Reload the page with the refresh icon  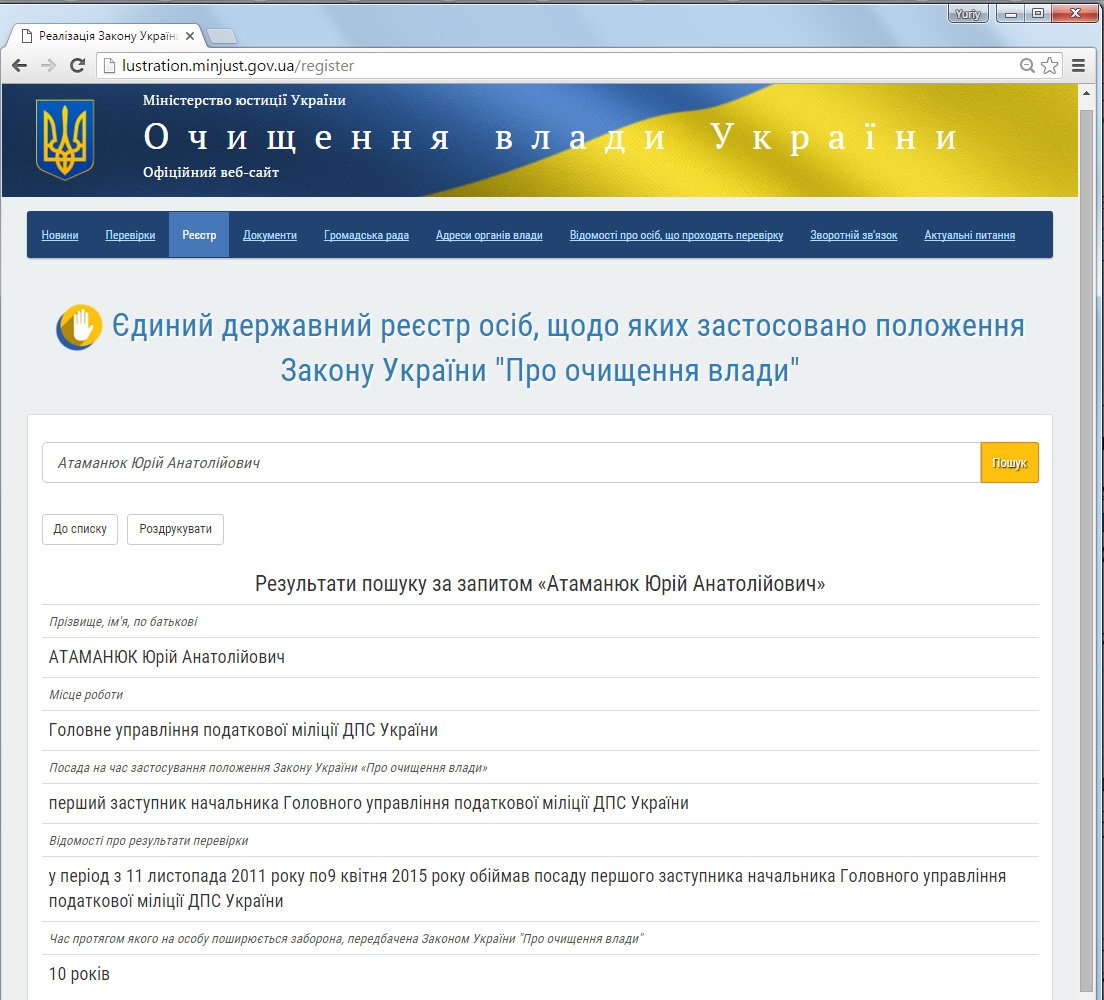76,65
